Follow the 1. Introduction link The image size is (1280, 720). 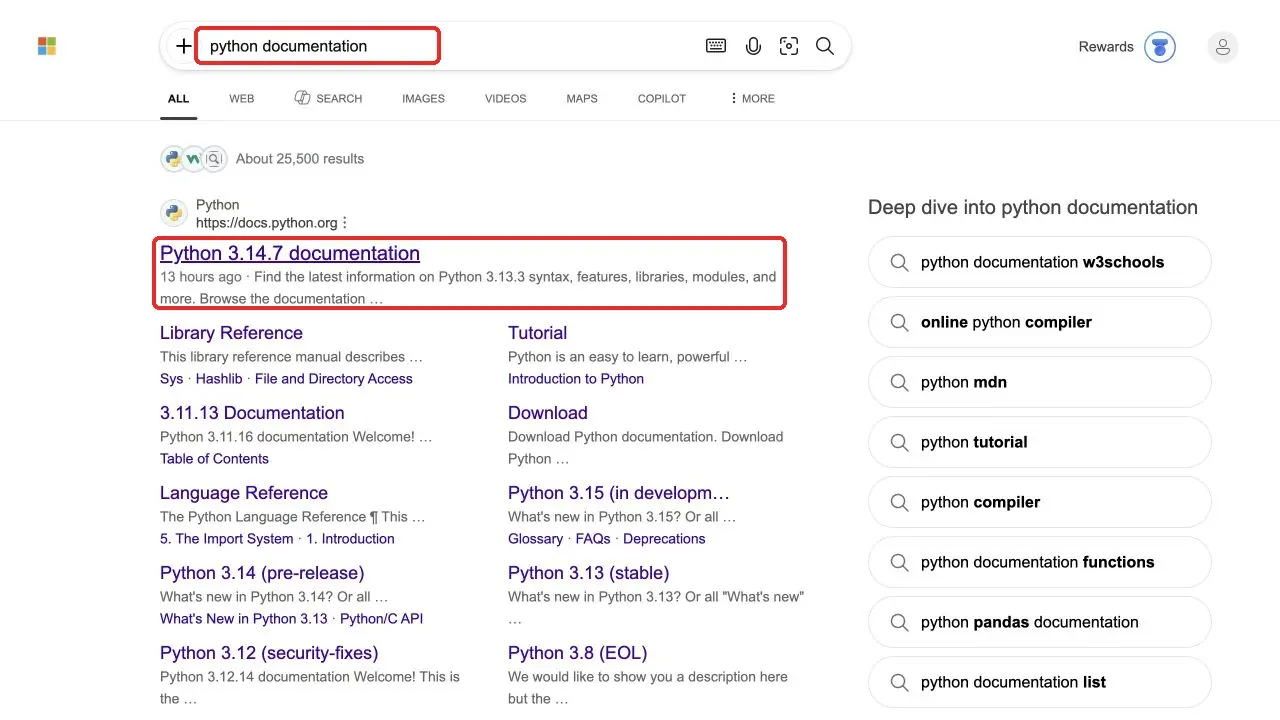coord(350,539)
